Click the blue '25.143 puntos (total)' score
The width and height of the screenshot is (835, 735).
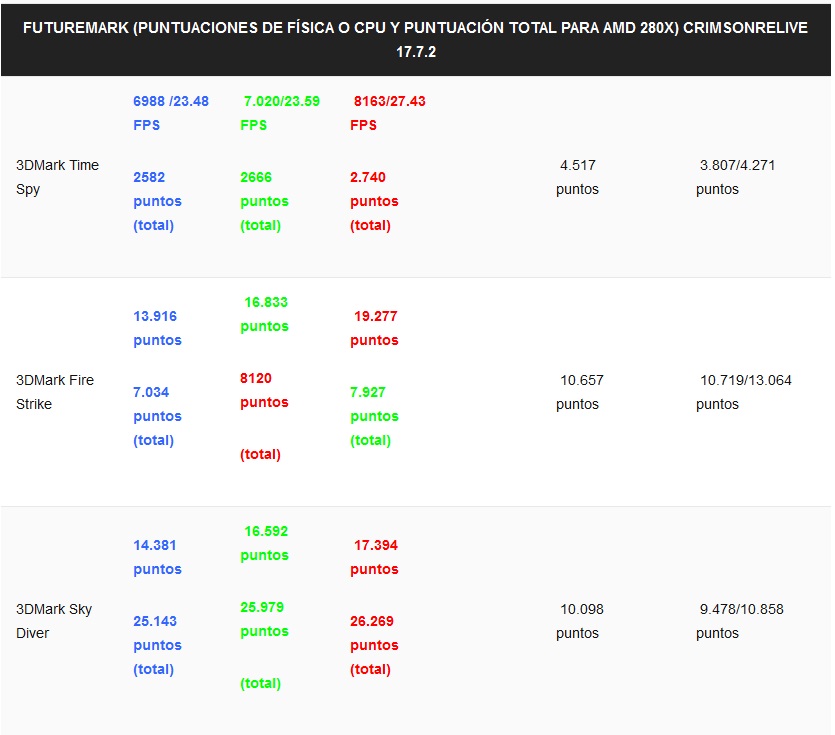pyautogui.click(x=158, y=645)
